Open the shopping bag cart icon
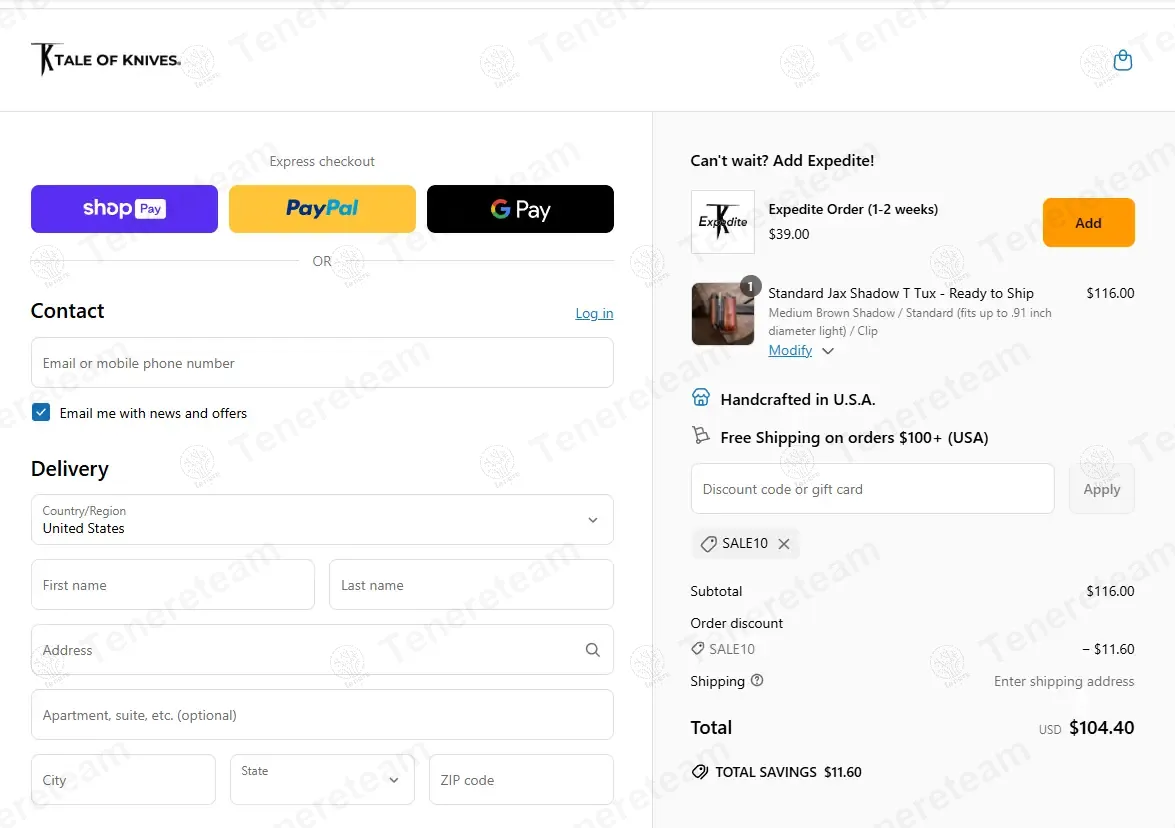Image resolution: width=1175 pixels, height=828 pixels. [x=1123, y=60]
